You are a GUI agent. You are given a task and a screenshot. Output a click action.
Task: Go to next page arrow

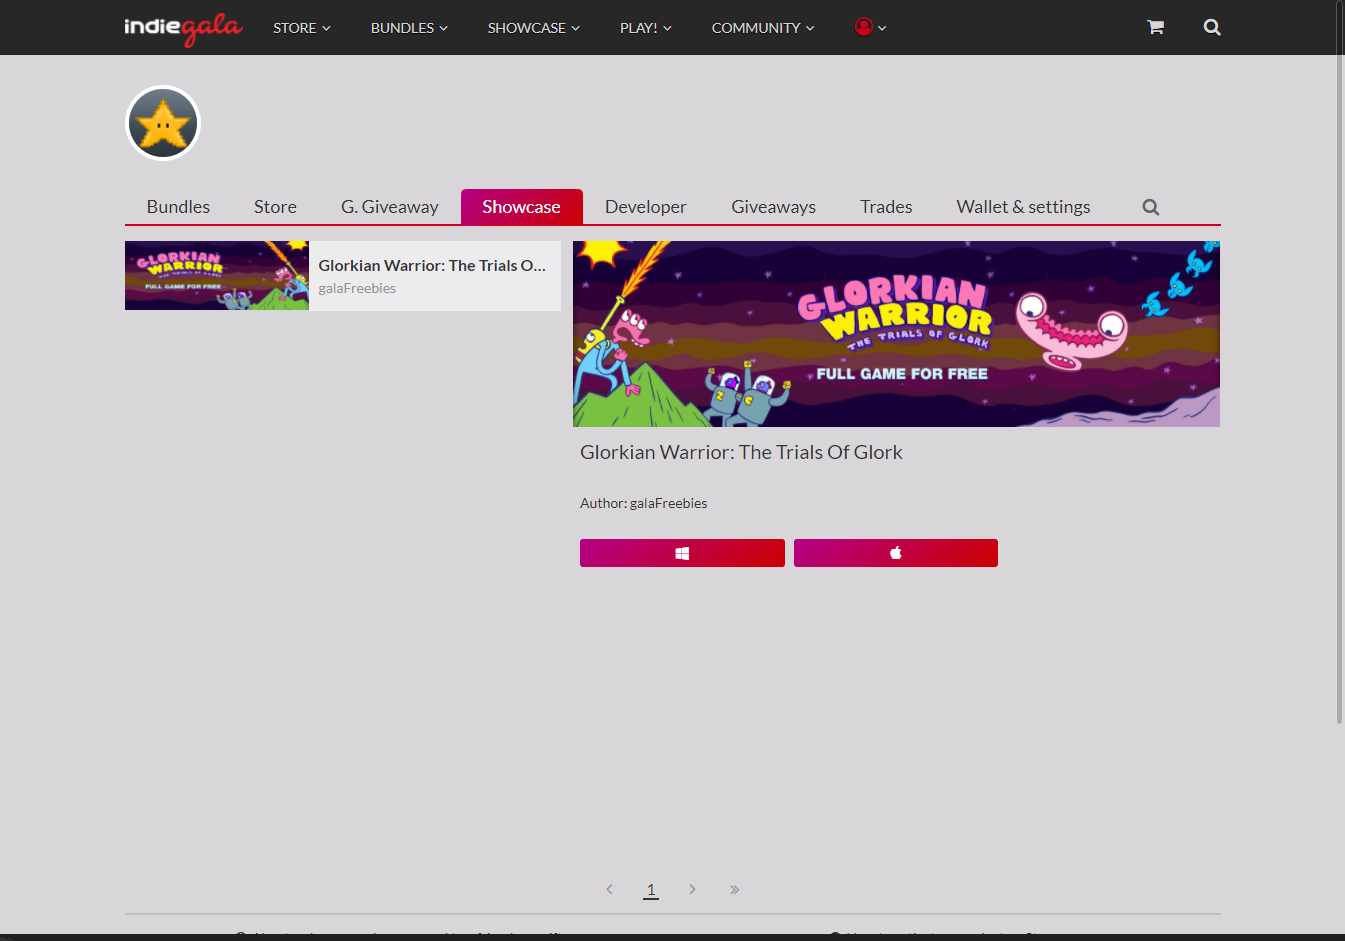[692, 889]
